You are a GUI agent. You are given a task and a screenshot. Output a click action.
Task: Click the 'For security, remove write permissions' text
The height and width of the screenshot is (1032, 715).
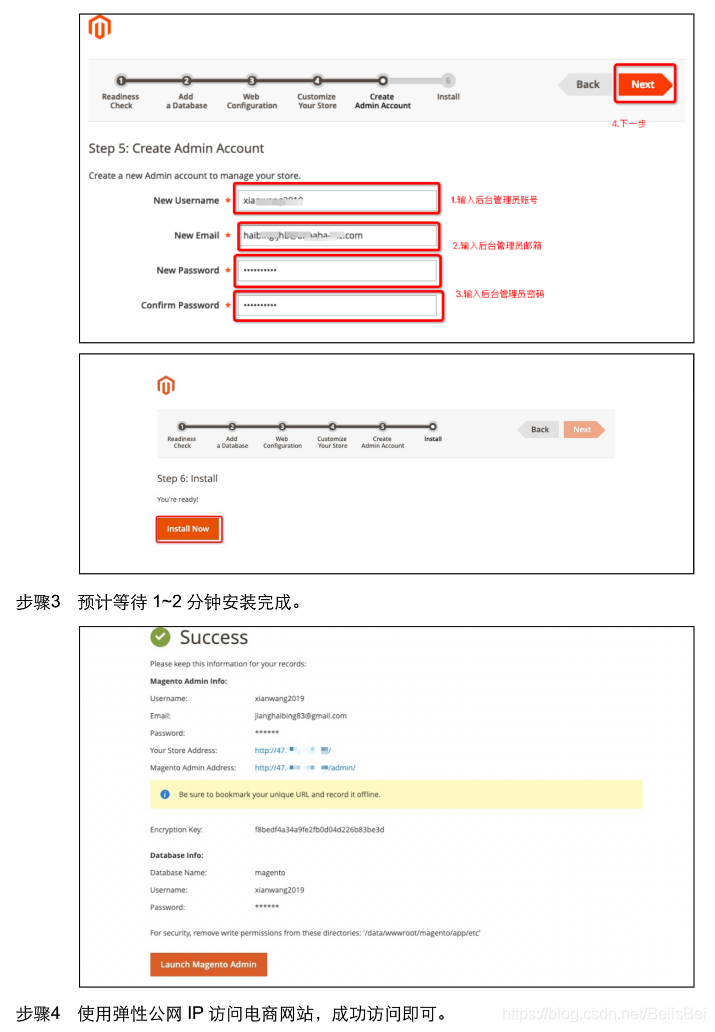click(x=315, y=933)
